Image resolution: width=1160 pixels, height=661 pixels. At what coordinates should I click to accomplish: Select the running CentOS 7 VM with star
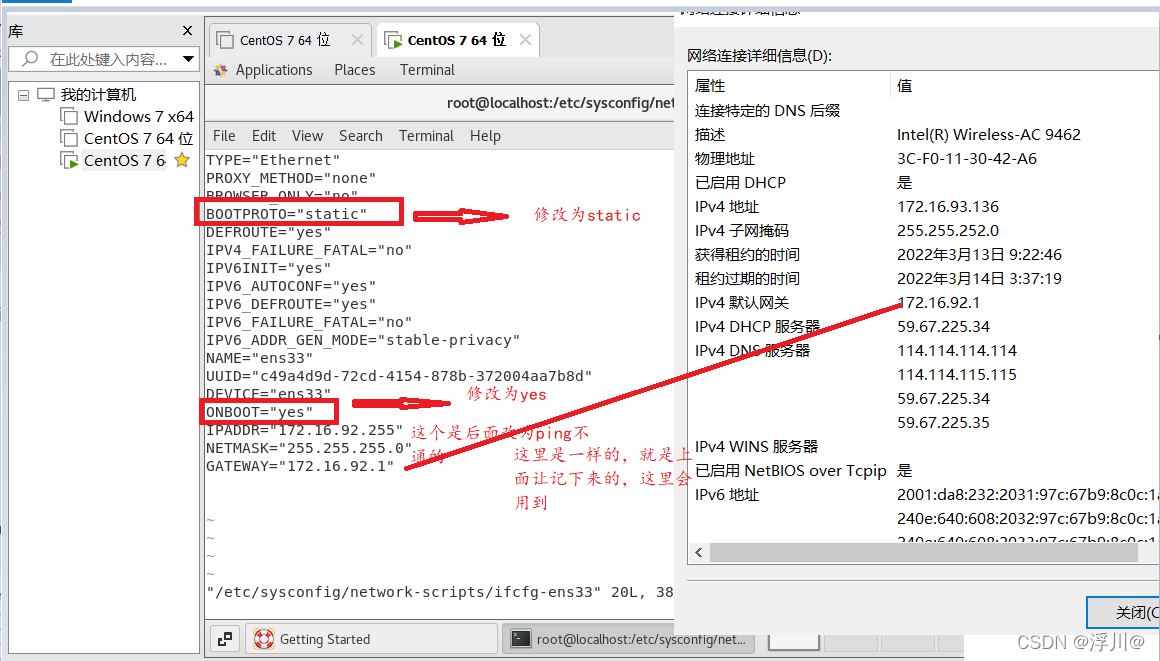(124, 161)
